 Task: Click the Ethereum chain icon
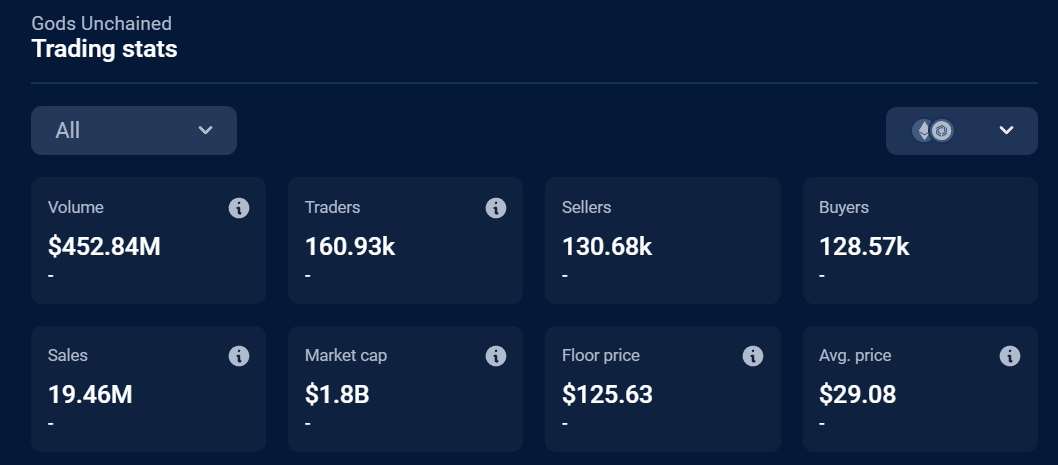(922, 131)
